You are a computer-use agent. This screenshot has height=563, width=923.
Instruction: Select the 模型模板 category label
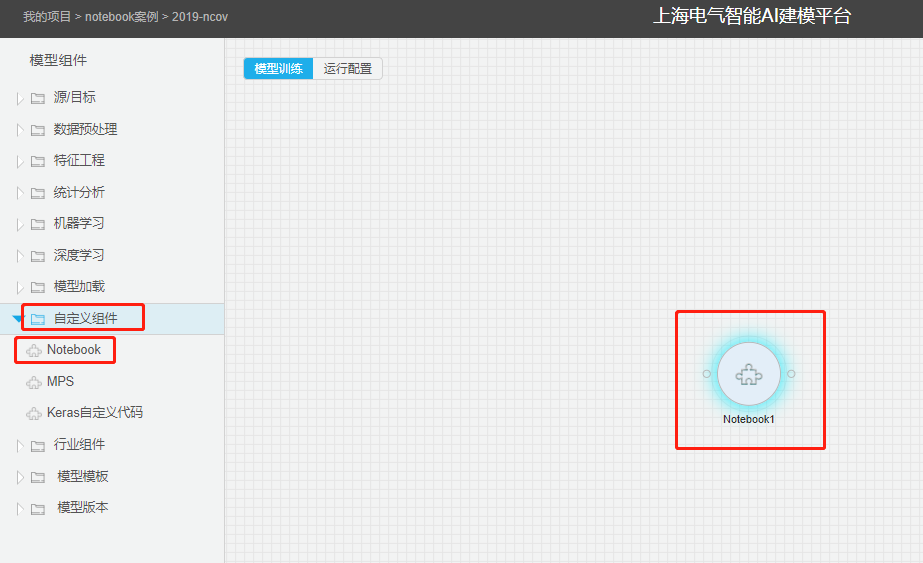coord(82,476)
